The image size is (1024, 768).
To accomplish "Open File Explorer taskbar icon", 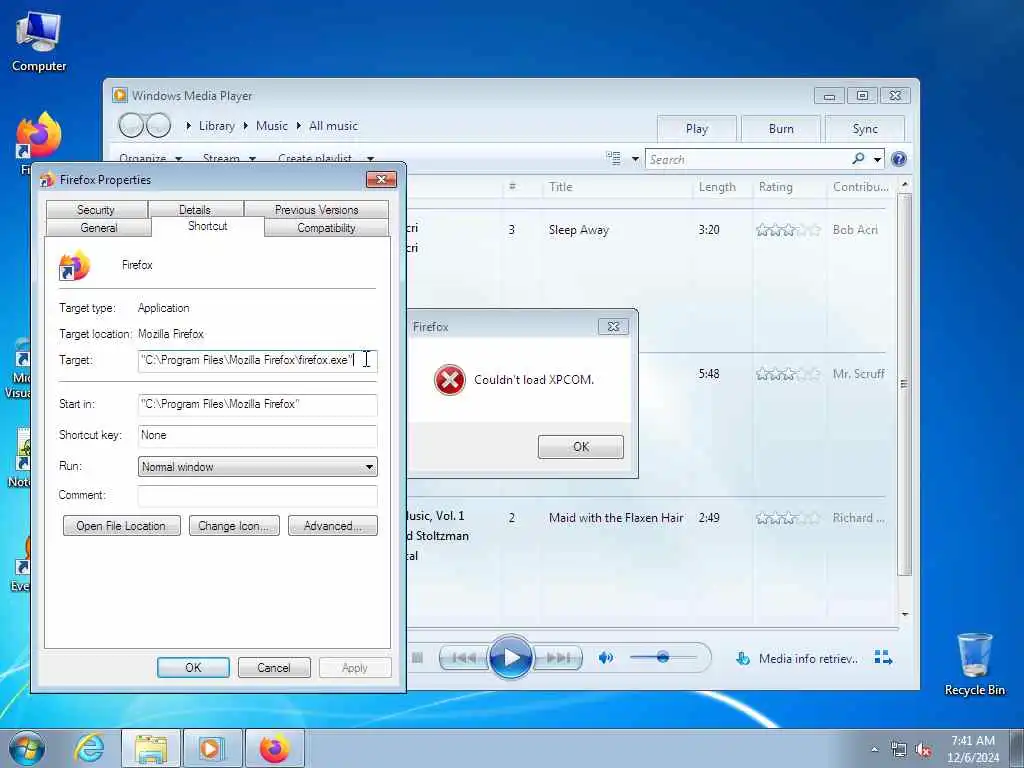I will [x=151, y=748].
